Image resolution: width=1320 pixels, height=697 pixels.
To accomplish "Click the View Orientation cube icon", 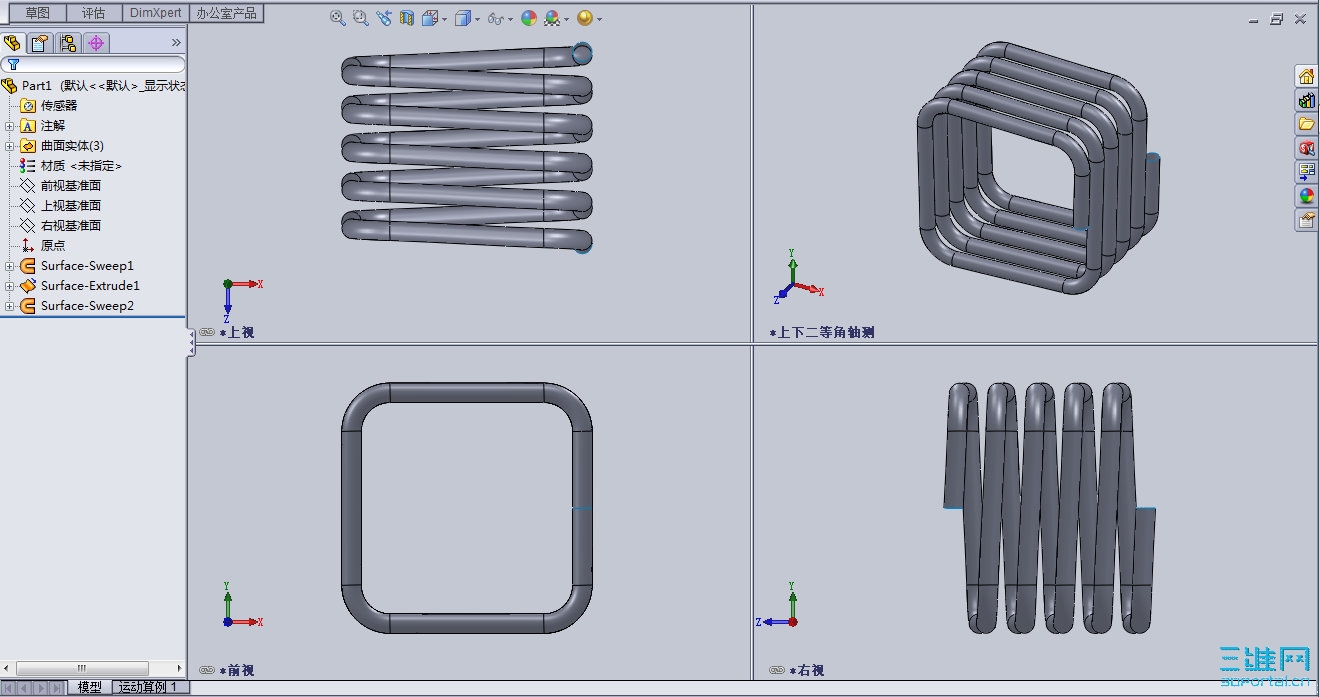I will [429, 18].
